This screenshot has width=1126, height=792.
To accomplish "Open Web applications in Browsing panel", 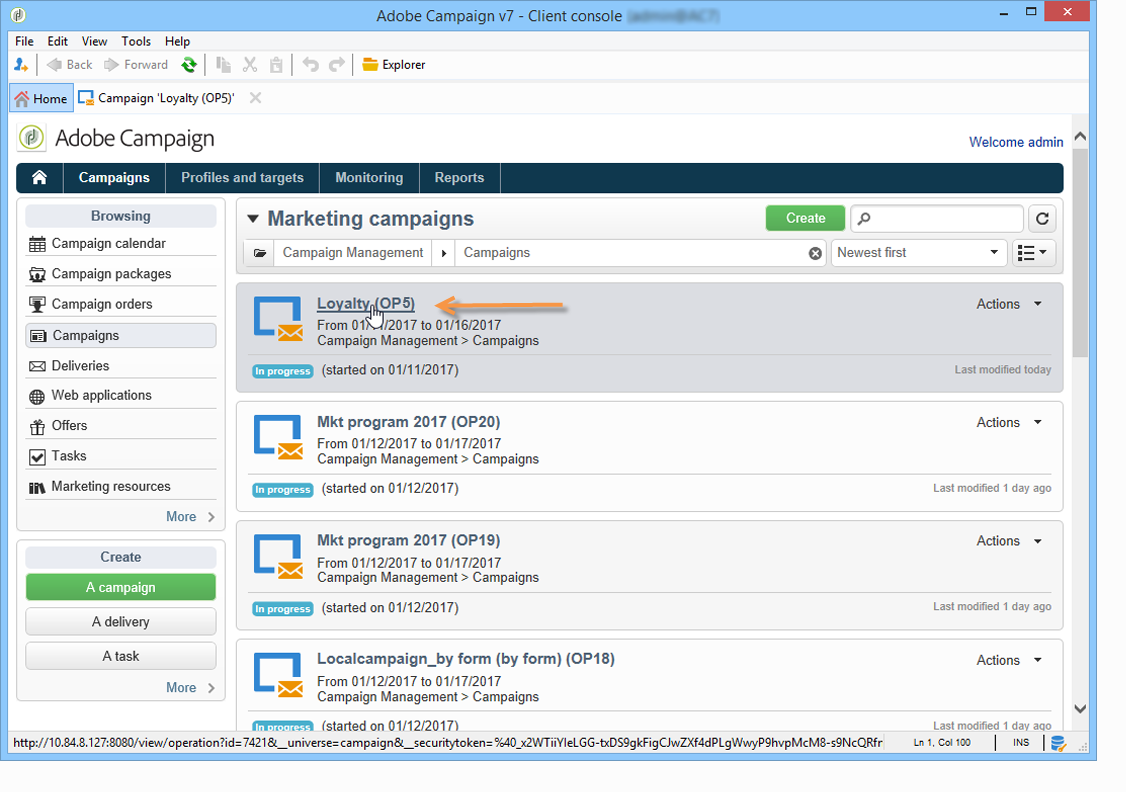I will click(121, 395).
